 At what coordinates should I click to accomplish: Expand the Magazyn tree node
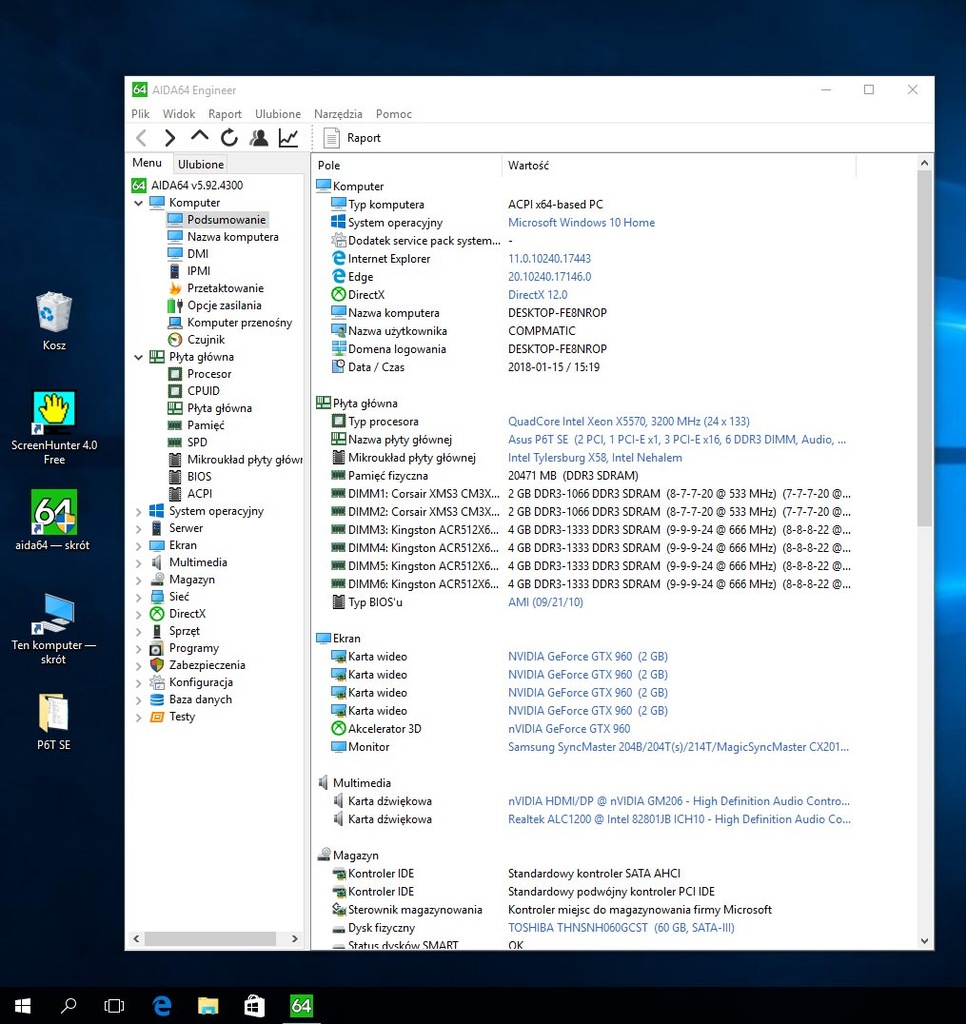point(138,580)
